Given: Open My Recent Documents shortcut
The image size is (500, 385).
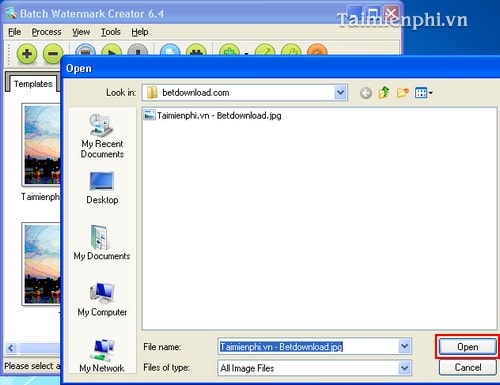Looking at the screenshot, I should tap(102, 136).
